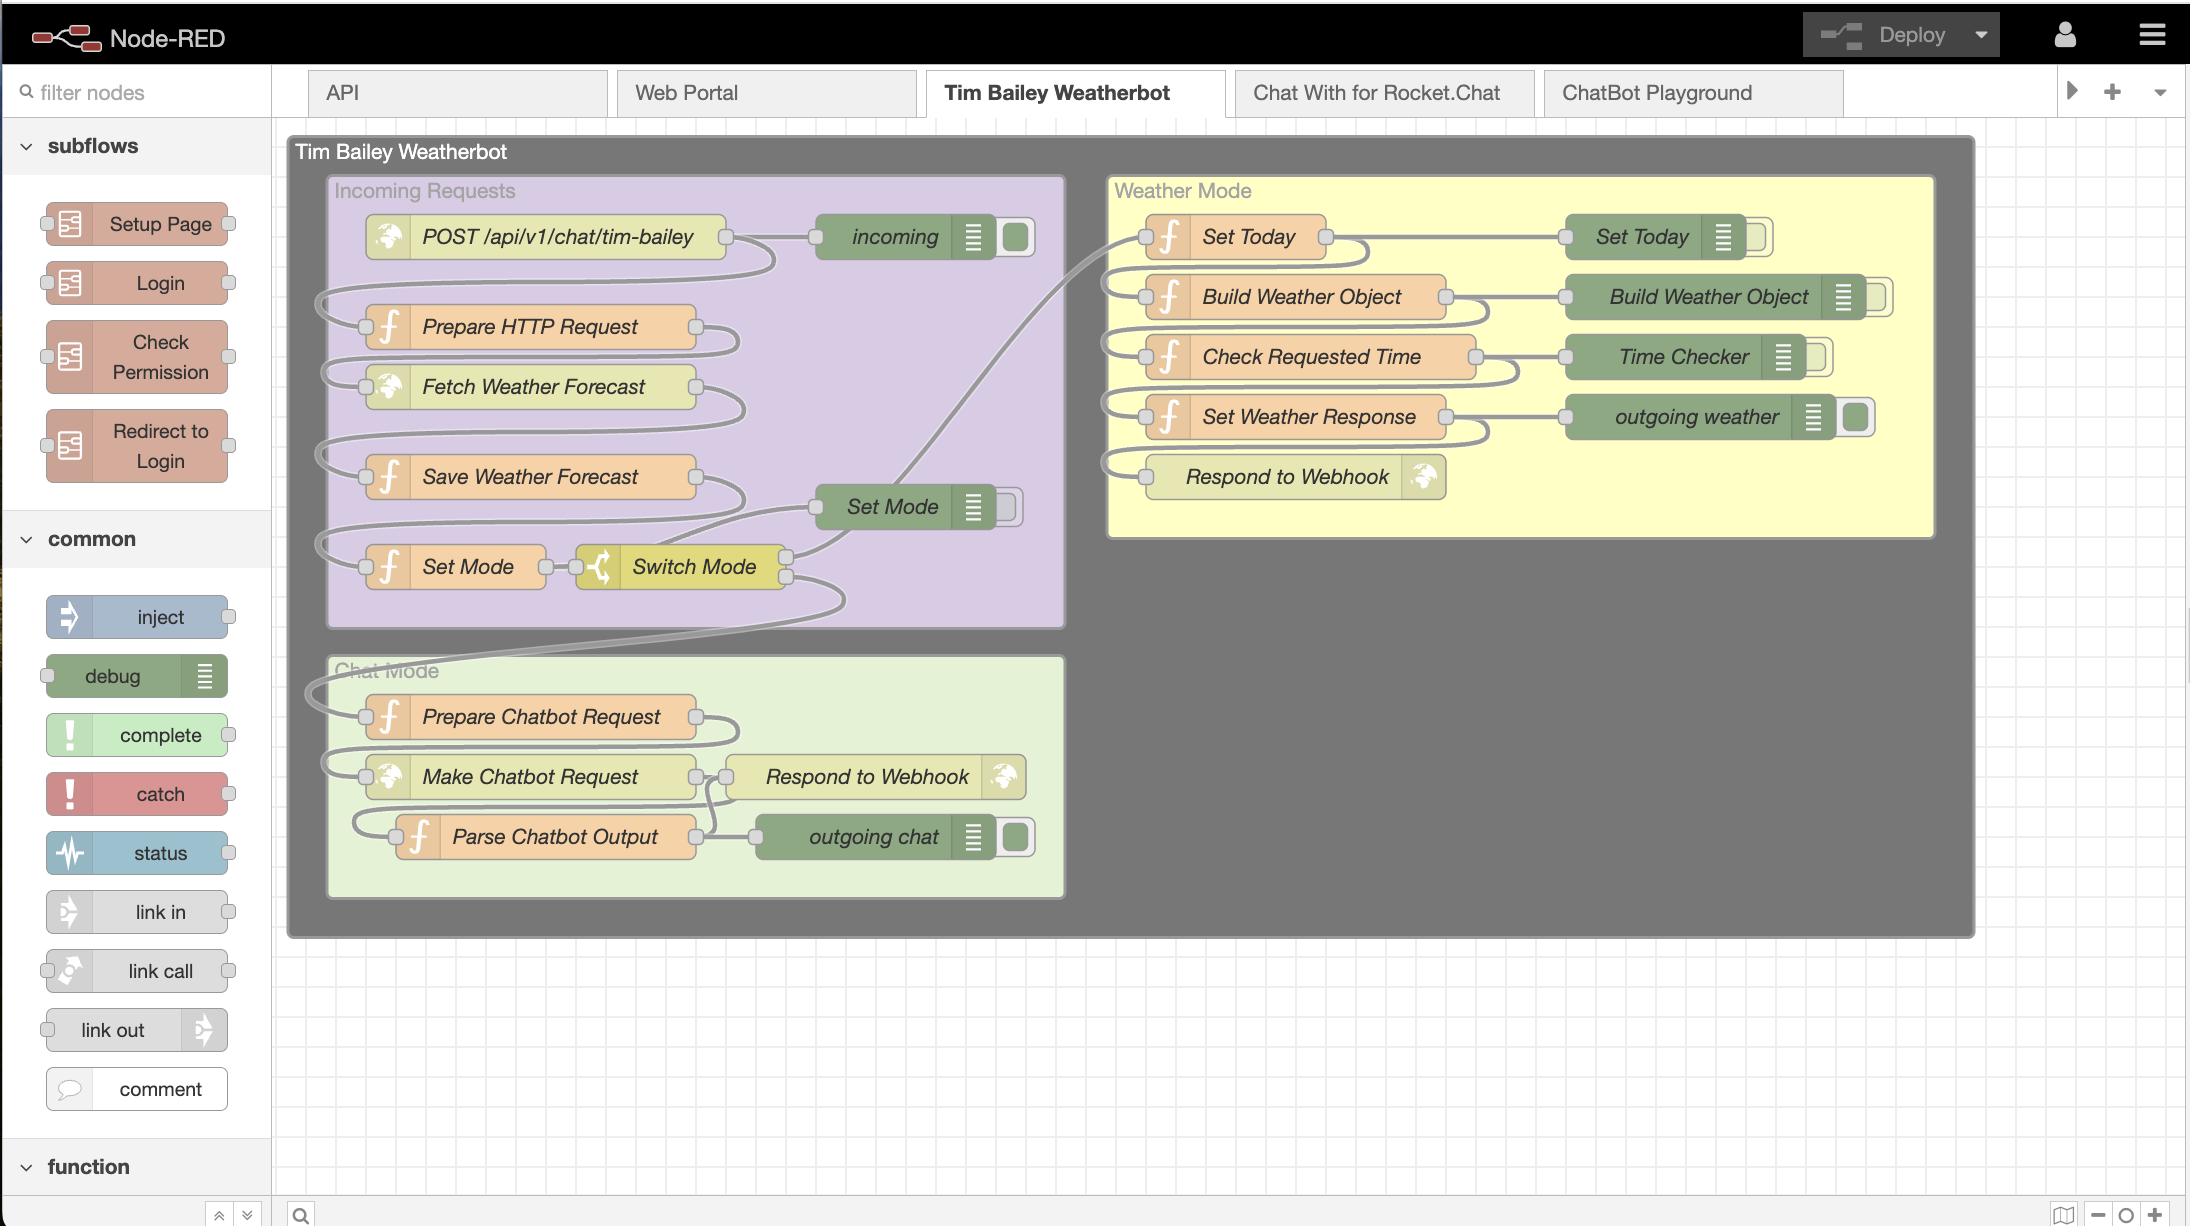The height and width of the screenshot is (1226, 2190).
Task: Select the Incoming Requests group label
Action: point(425,191)
